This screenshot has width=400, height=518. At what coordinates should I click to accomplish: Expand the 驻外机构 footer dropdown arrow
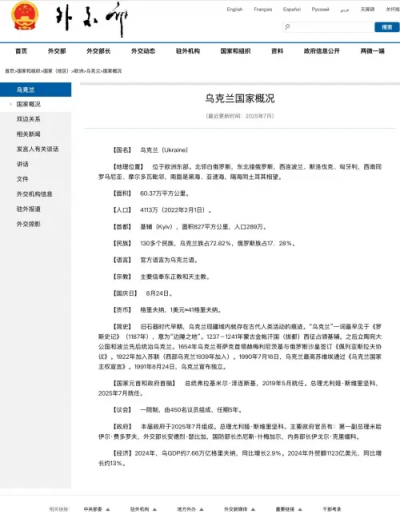(x=155, y=509)
